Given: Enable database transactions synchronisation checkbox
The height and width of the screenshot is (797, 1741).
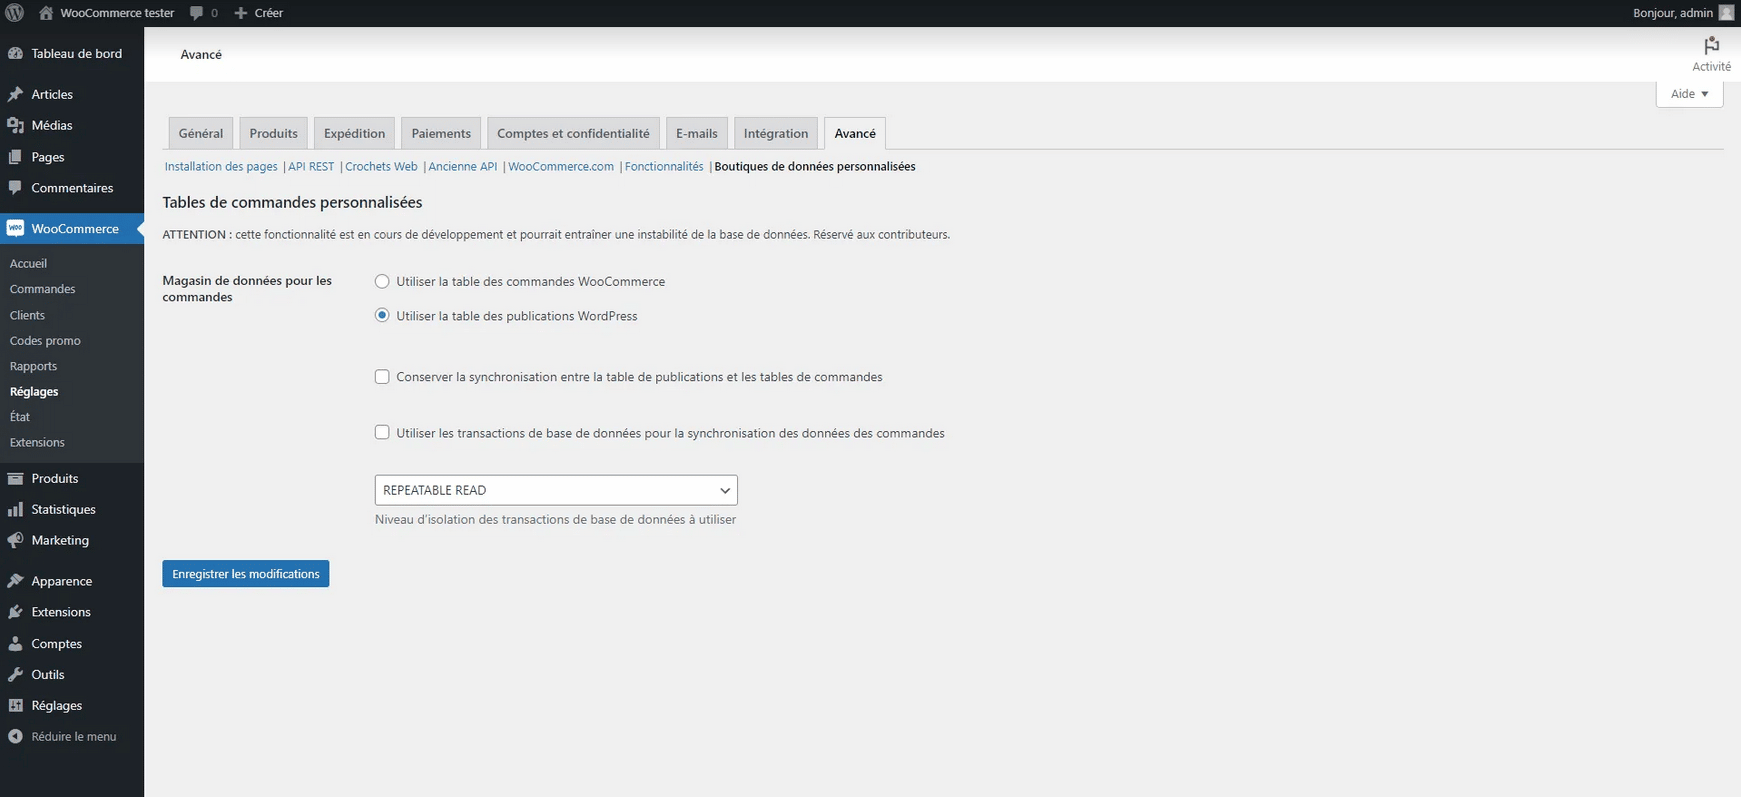Looking at the screenshot, I should coord(382,433).
